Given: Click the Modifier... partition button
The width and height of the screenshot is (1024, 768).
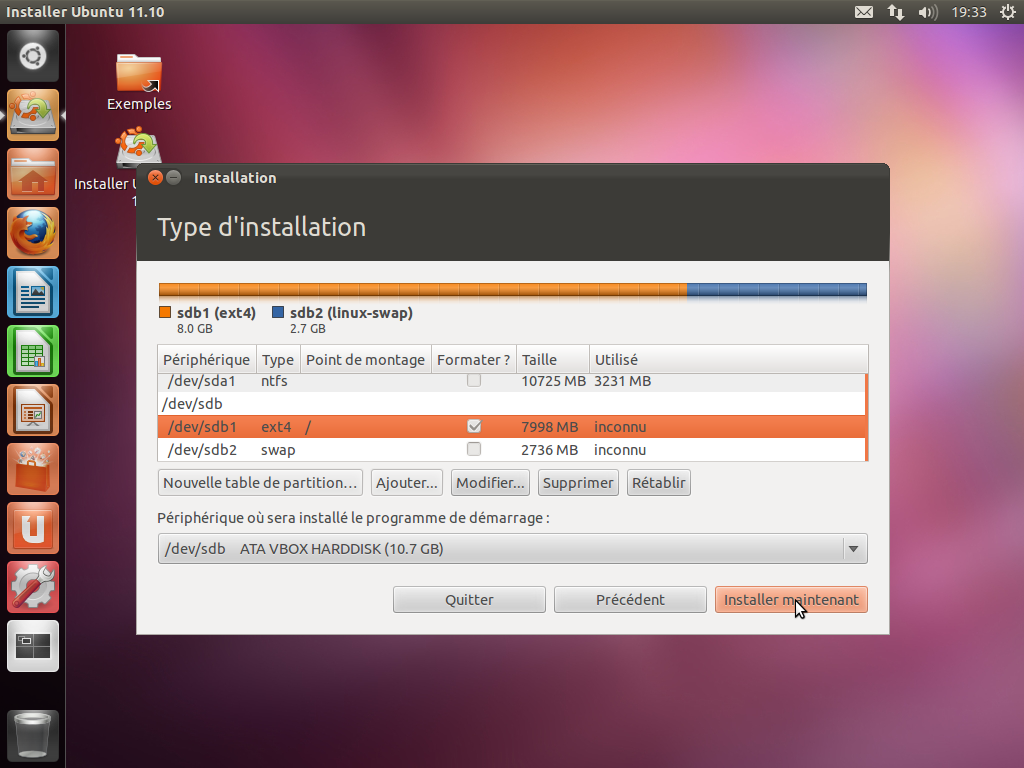Looking at the screenshot, I should (x=490, y=483).
